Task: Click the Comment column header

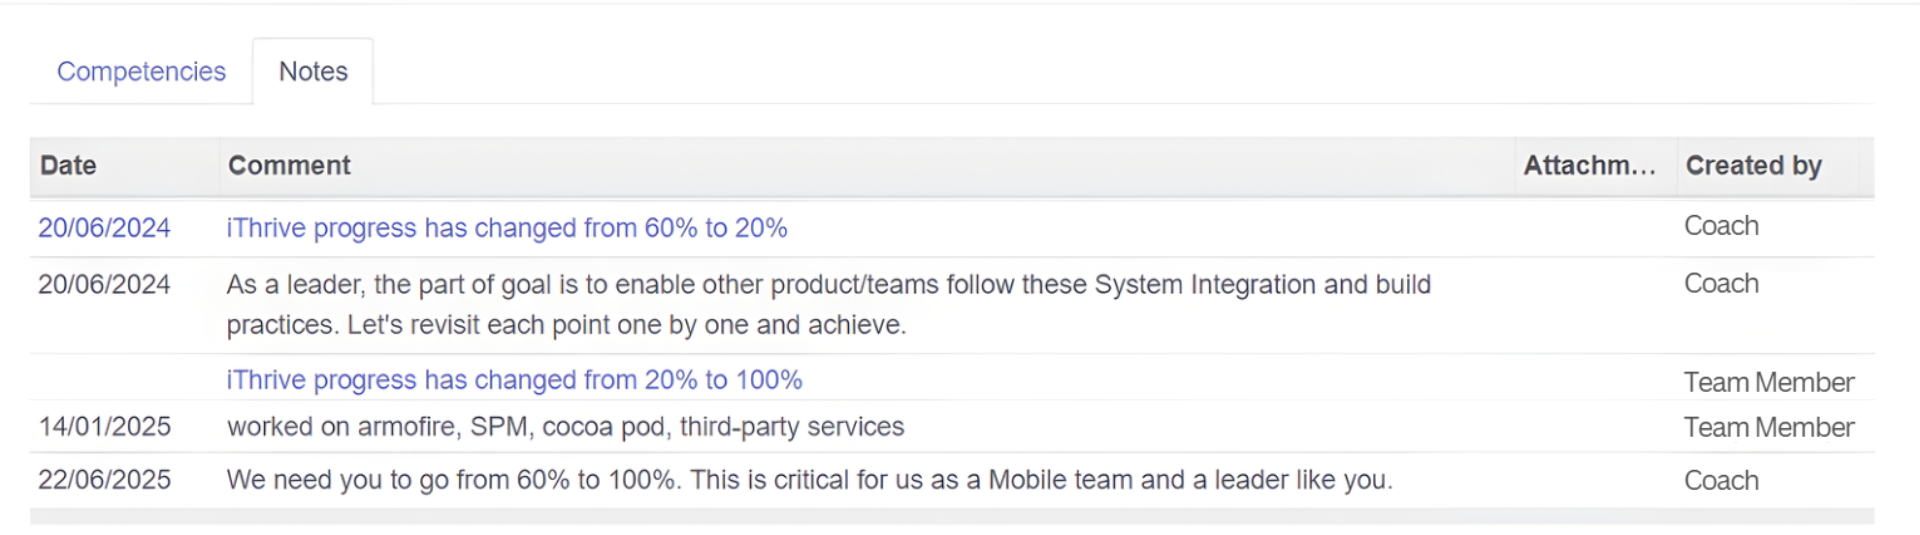Action: coord(289,166)
